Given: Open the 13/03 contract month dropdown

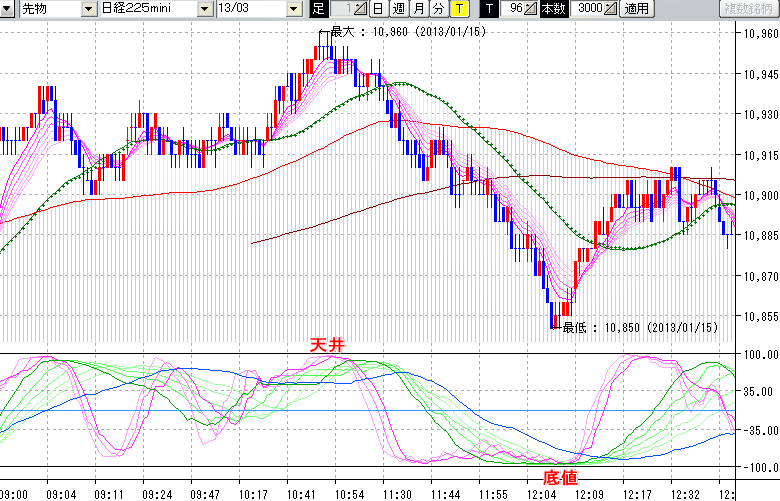Looking at the screenshot, I should [293, 9].
